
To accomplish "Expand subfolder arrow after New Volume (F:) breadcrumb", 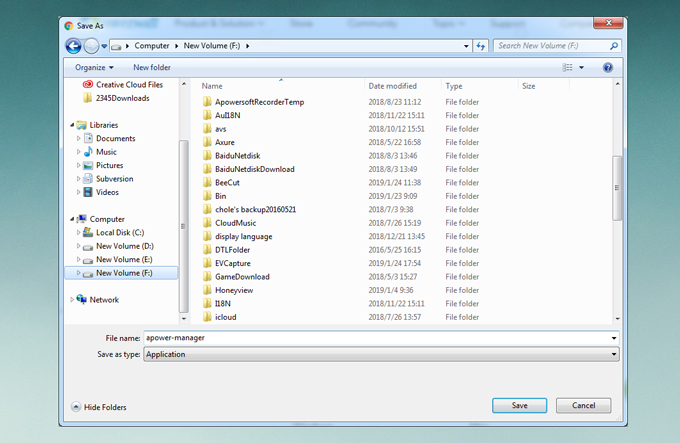I will click(247, 46).
